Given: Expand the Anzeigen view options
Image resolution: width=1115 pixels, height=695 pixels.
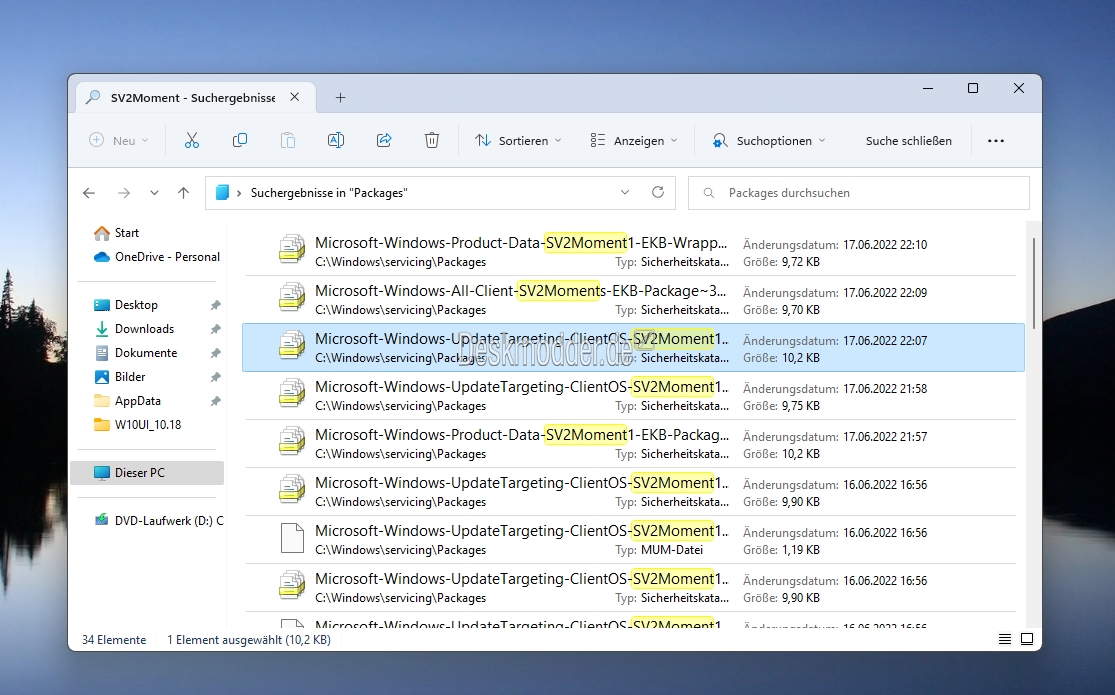Looking at the screenshot, I should pos(634,141).
